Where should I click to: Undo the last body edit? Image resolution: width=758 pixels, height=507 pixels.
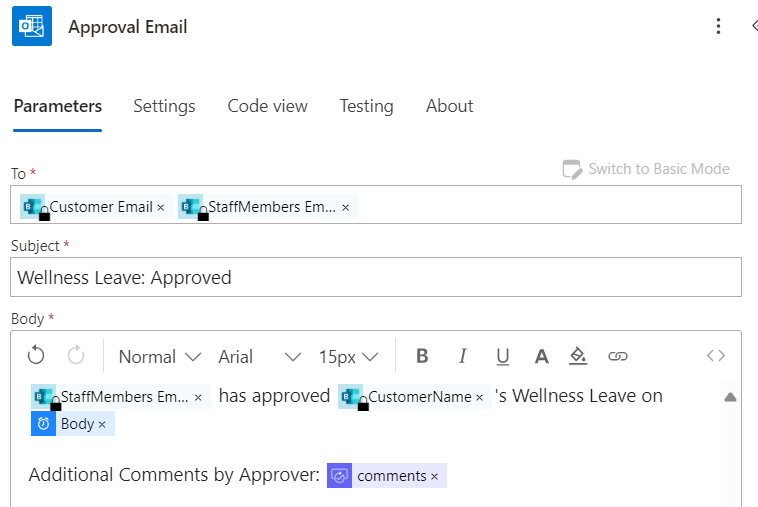point(36,356)
